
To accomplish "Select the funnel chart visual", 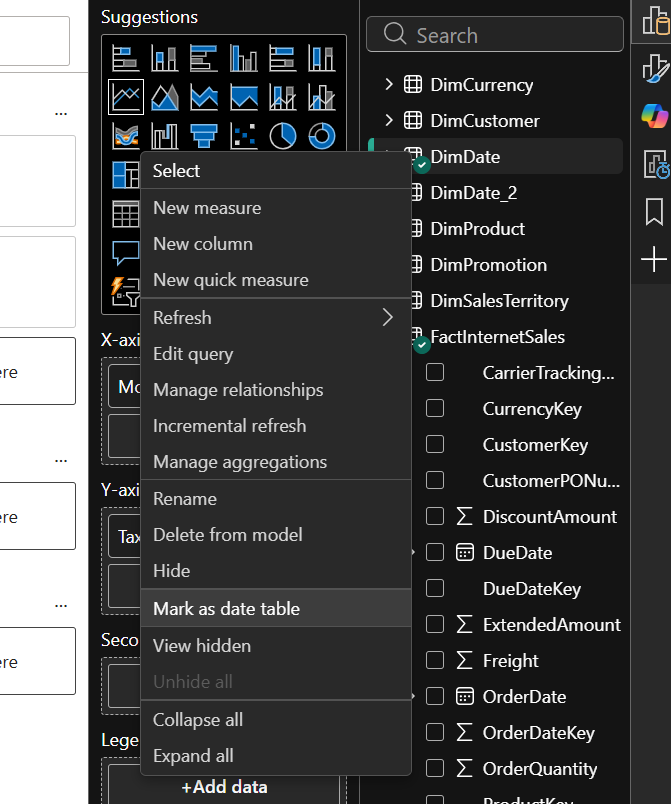I will (x=204, y=135).
